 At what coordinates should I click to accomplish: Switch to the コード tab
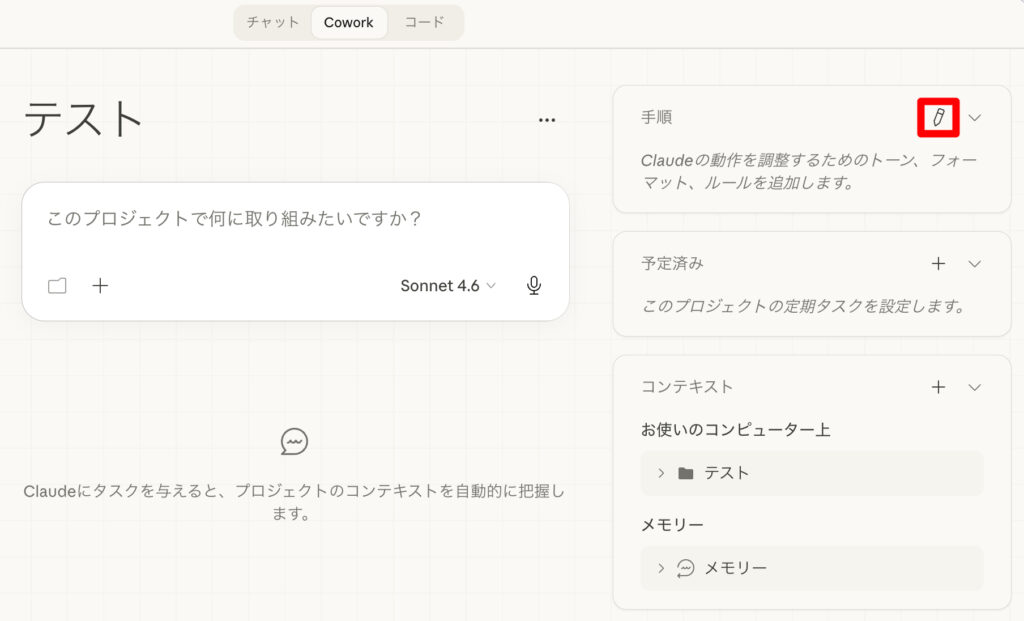424,22
